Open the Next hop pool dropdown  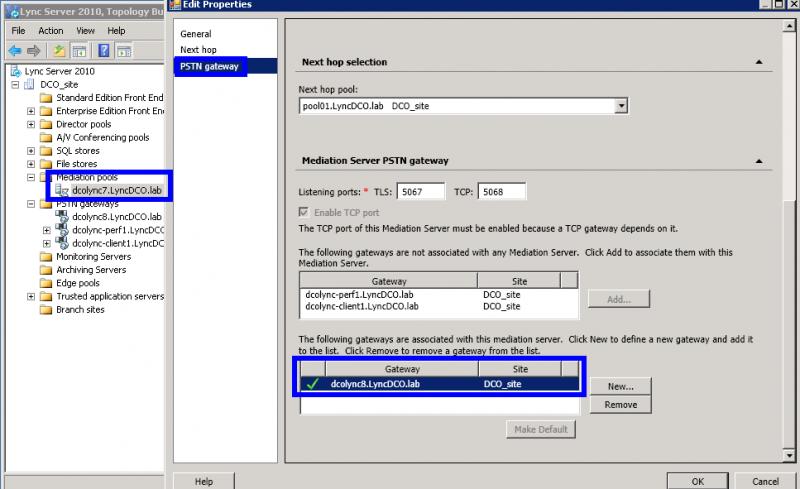click(x=621, y=105)
